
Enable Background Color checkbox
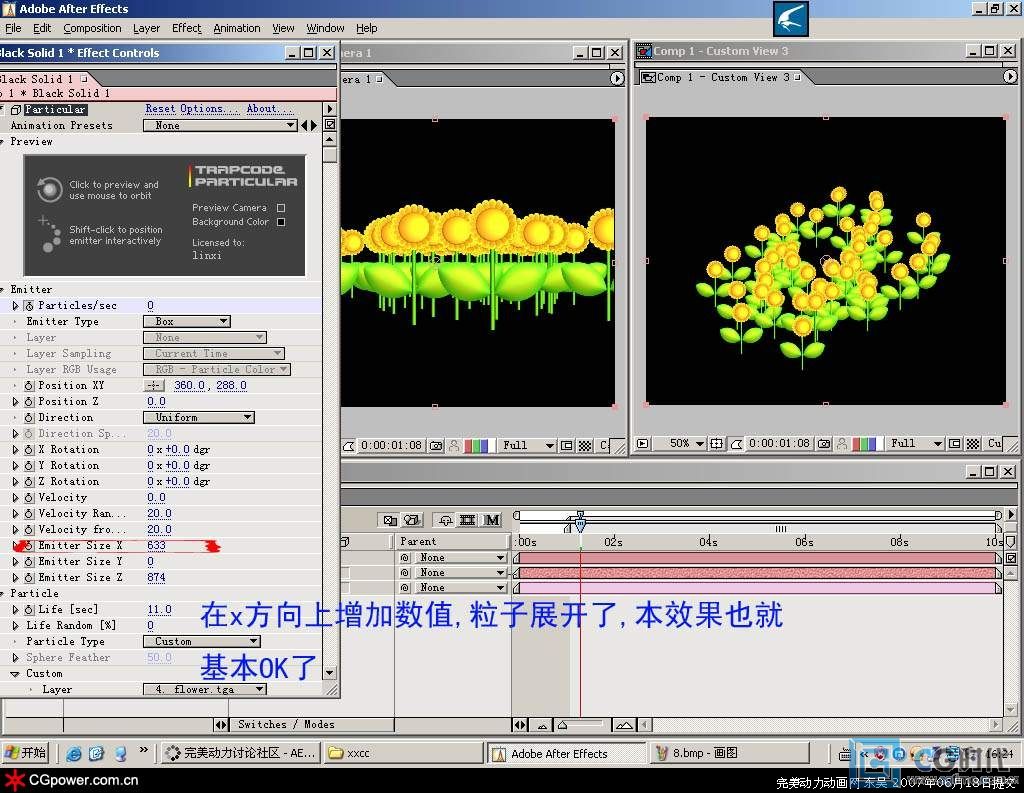281,222
